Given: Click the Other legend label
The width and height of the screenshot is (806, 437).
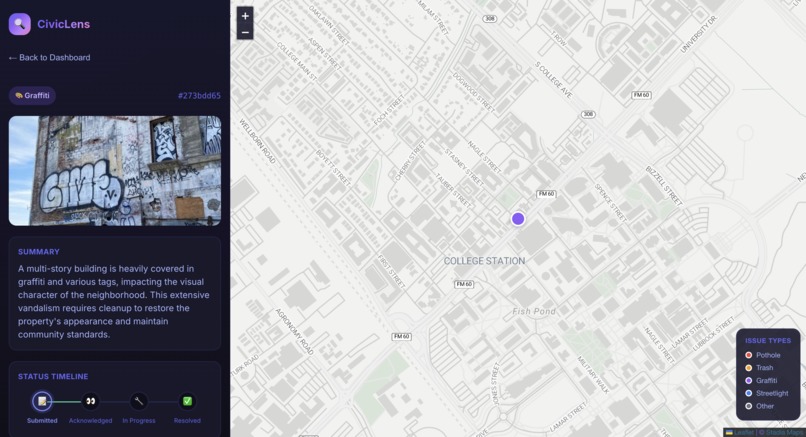Looking at the screenshot, I should point(765,406).
